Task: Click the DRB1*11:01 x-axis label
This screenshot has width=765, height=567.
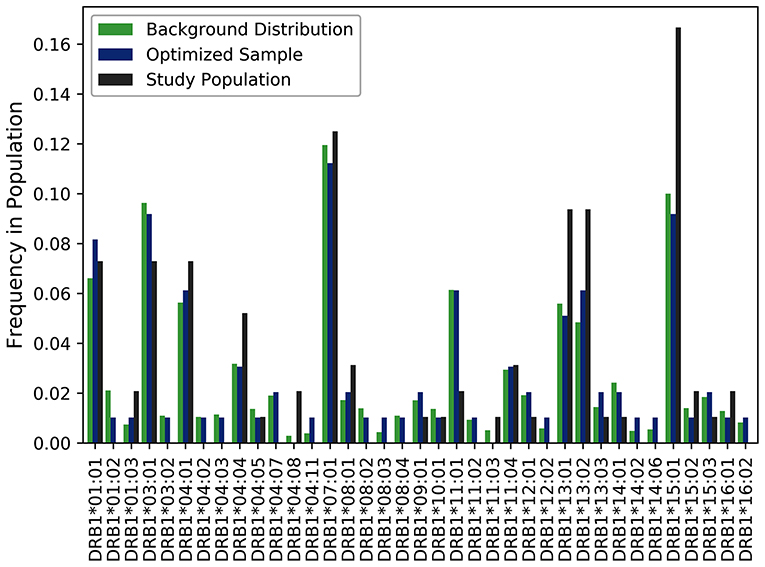Action: (x=456, y=508)
